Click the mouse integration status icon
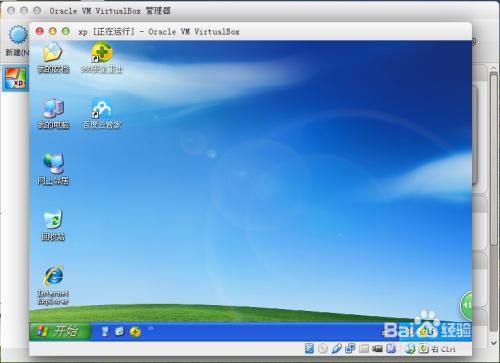 point(410,349)
